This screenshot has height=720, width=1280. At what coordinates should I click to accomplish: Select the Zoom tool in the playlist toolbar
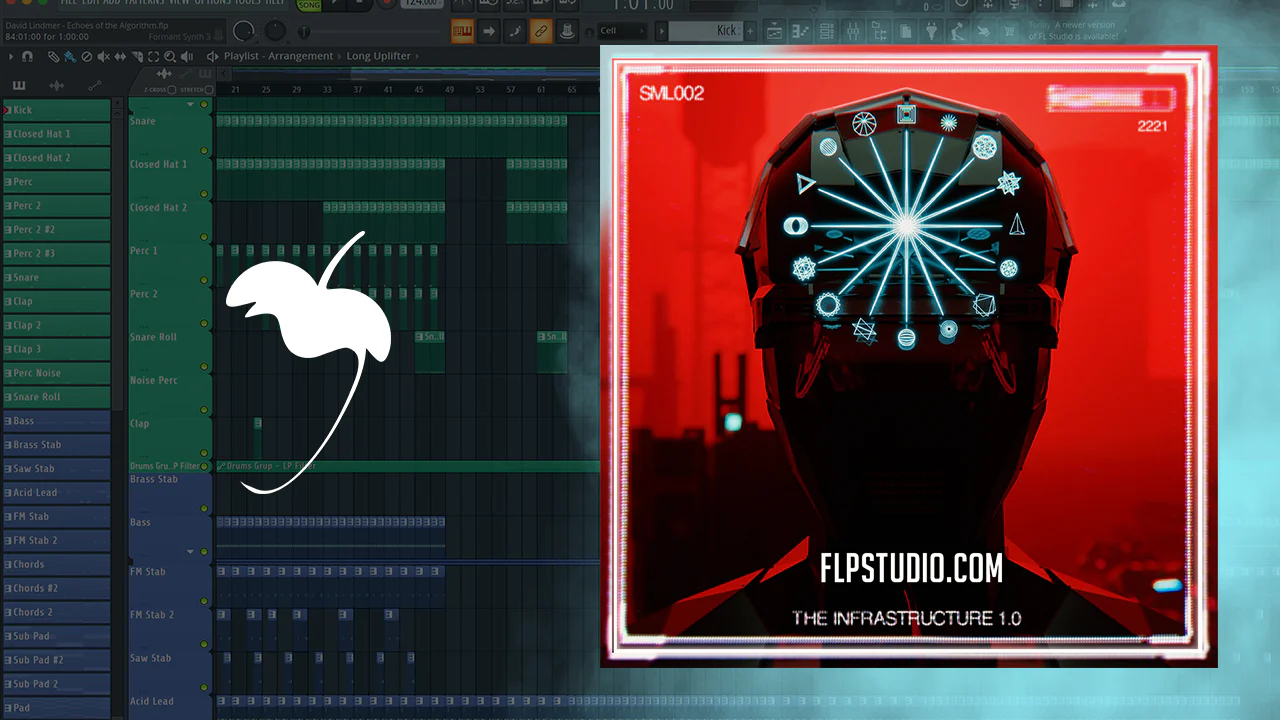coord(170,56)
